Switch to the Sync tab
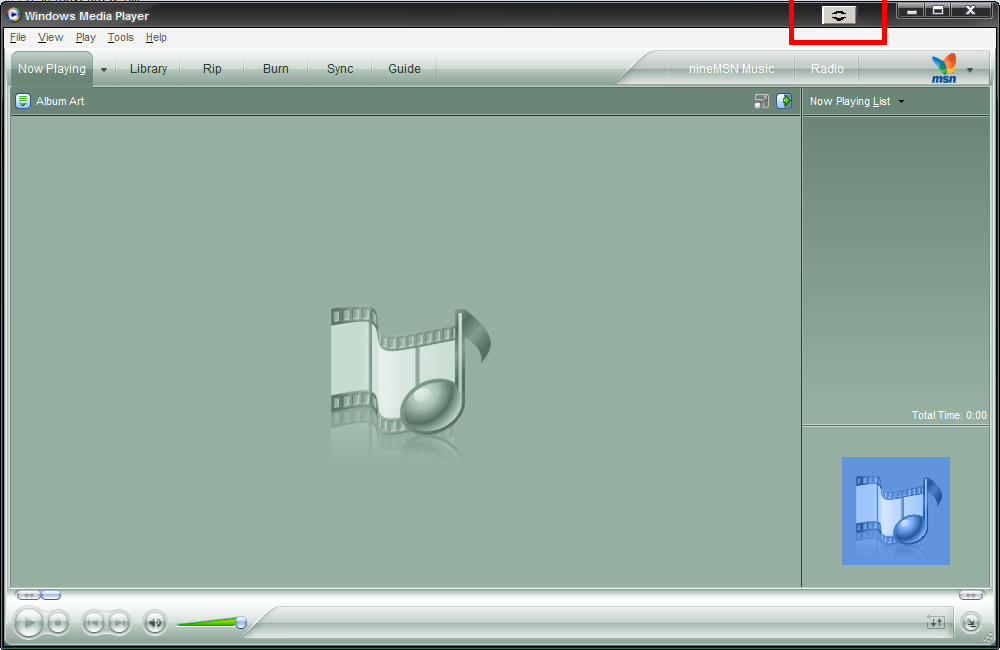This screenshot has width=1000, height=650. 340,68
